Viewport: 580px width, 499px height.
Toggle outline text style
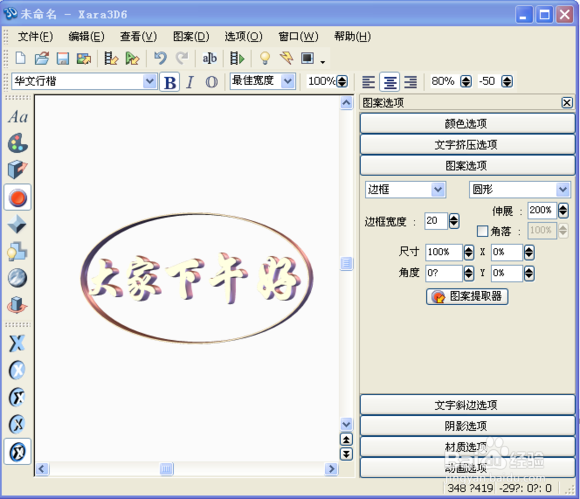pyautogui.click(x=211, y=82)
